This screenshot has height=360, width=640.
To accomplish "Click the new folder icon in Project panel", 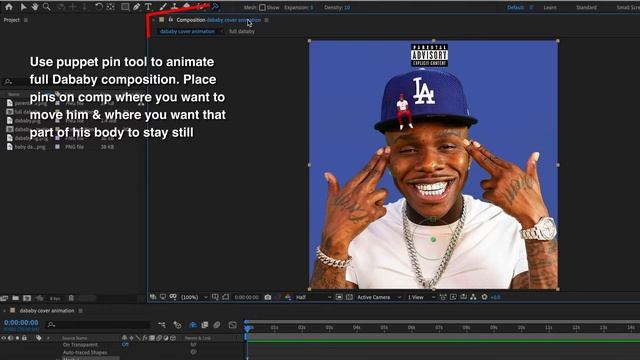I will 16,298.
